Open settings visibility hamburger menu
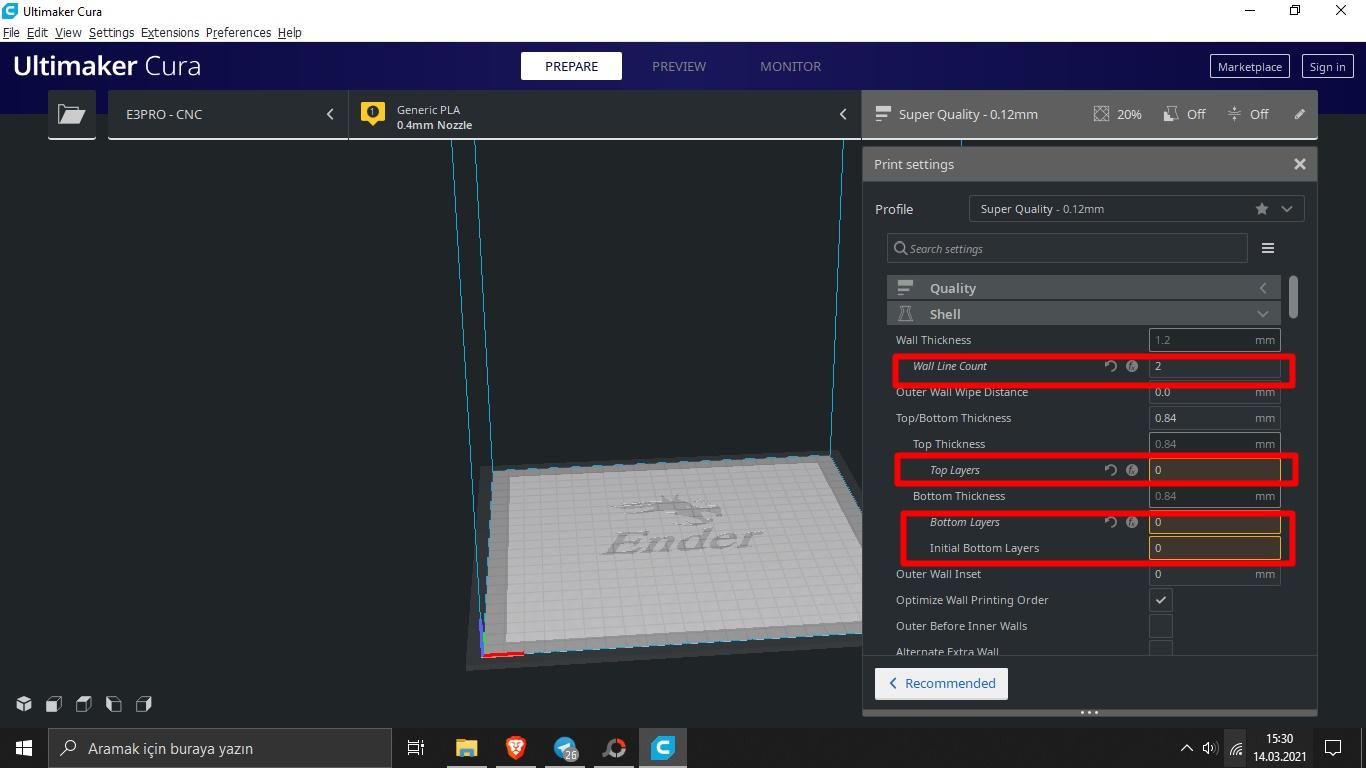 tap(1267, 248)
